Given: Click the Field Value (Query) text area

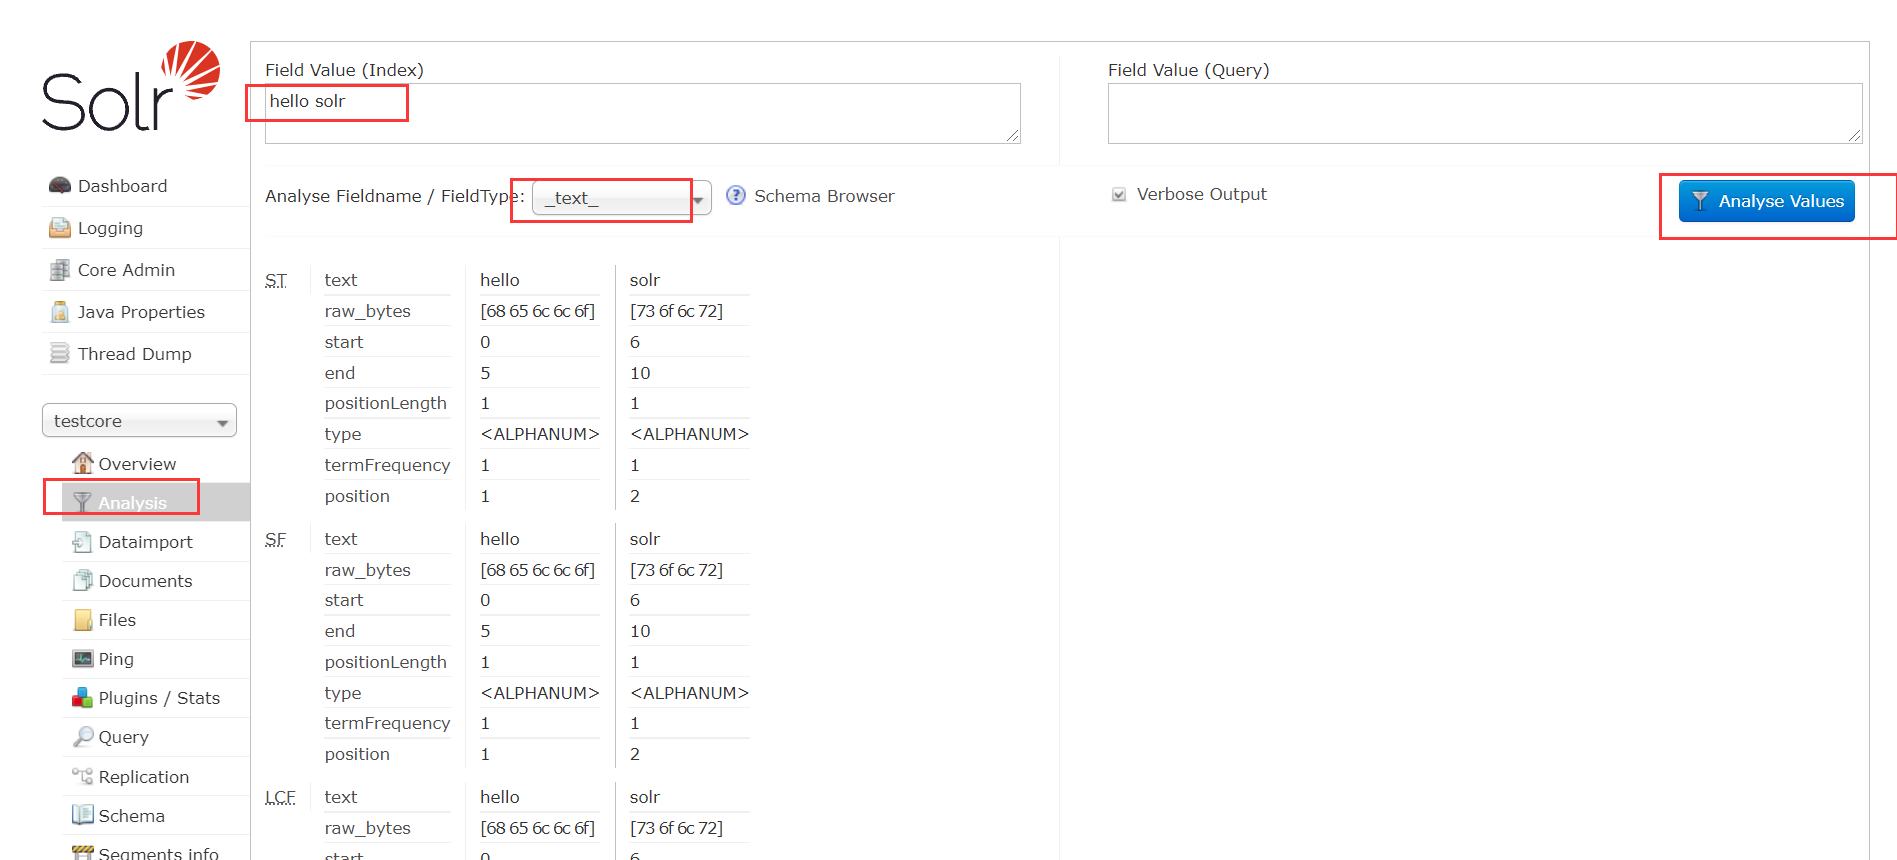Looking at the screenshot, I should click(1485, 113).
